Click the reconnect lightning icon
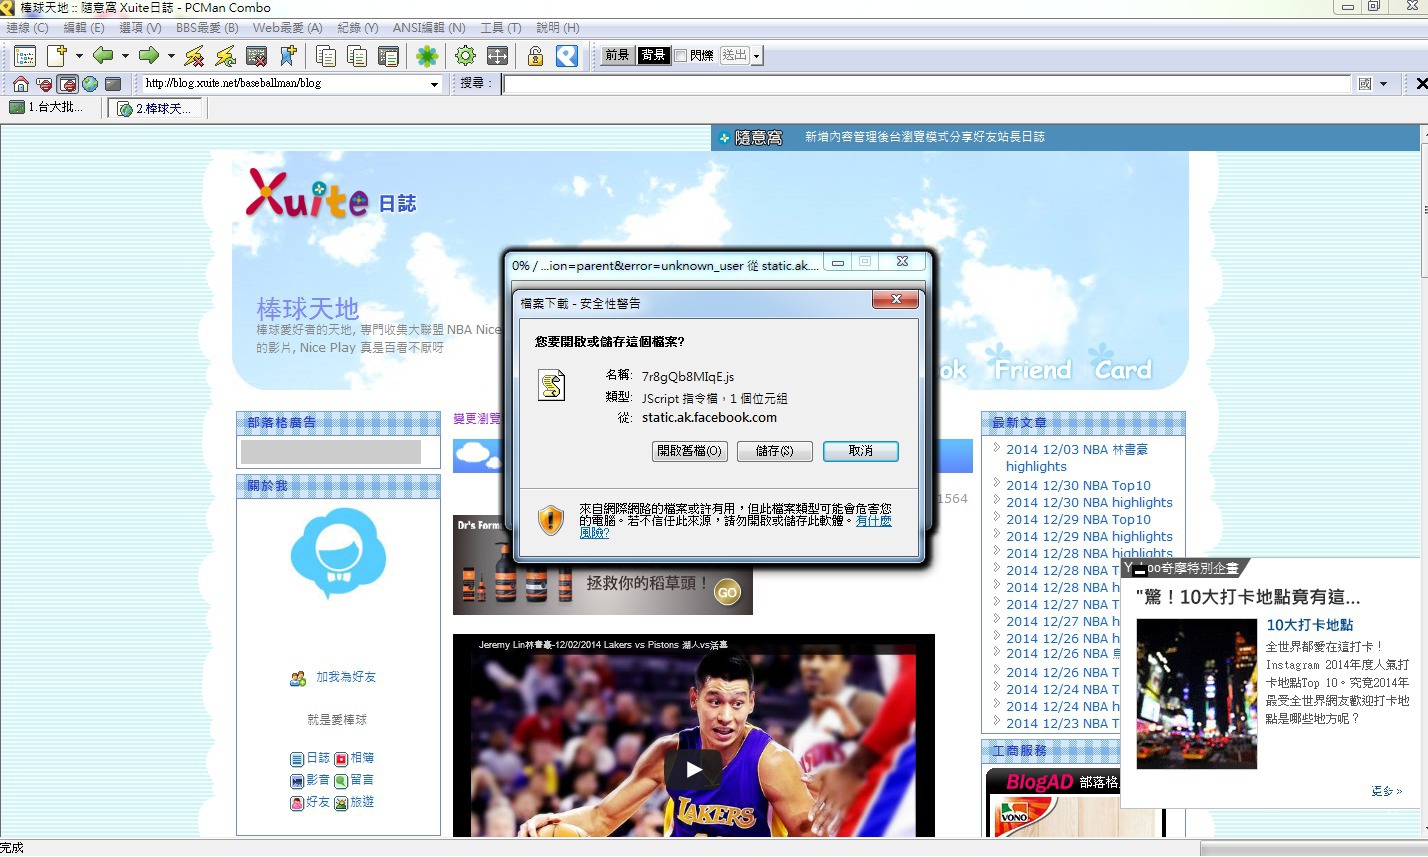Screen dimensions: 1428x857 [x=225, y=56]
